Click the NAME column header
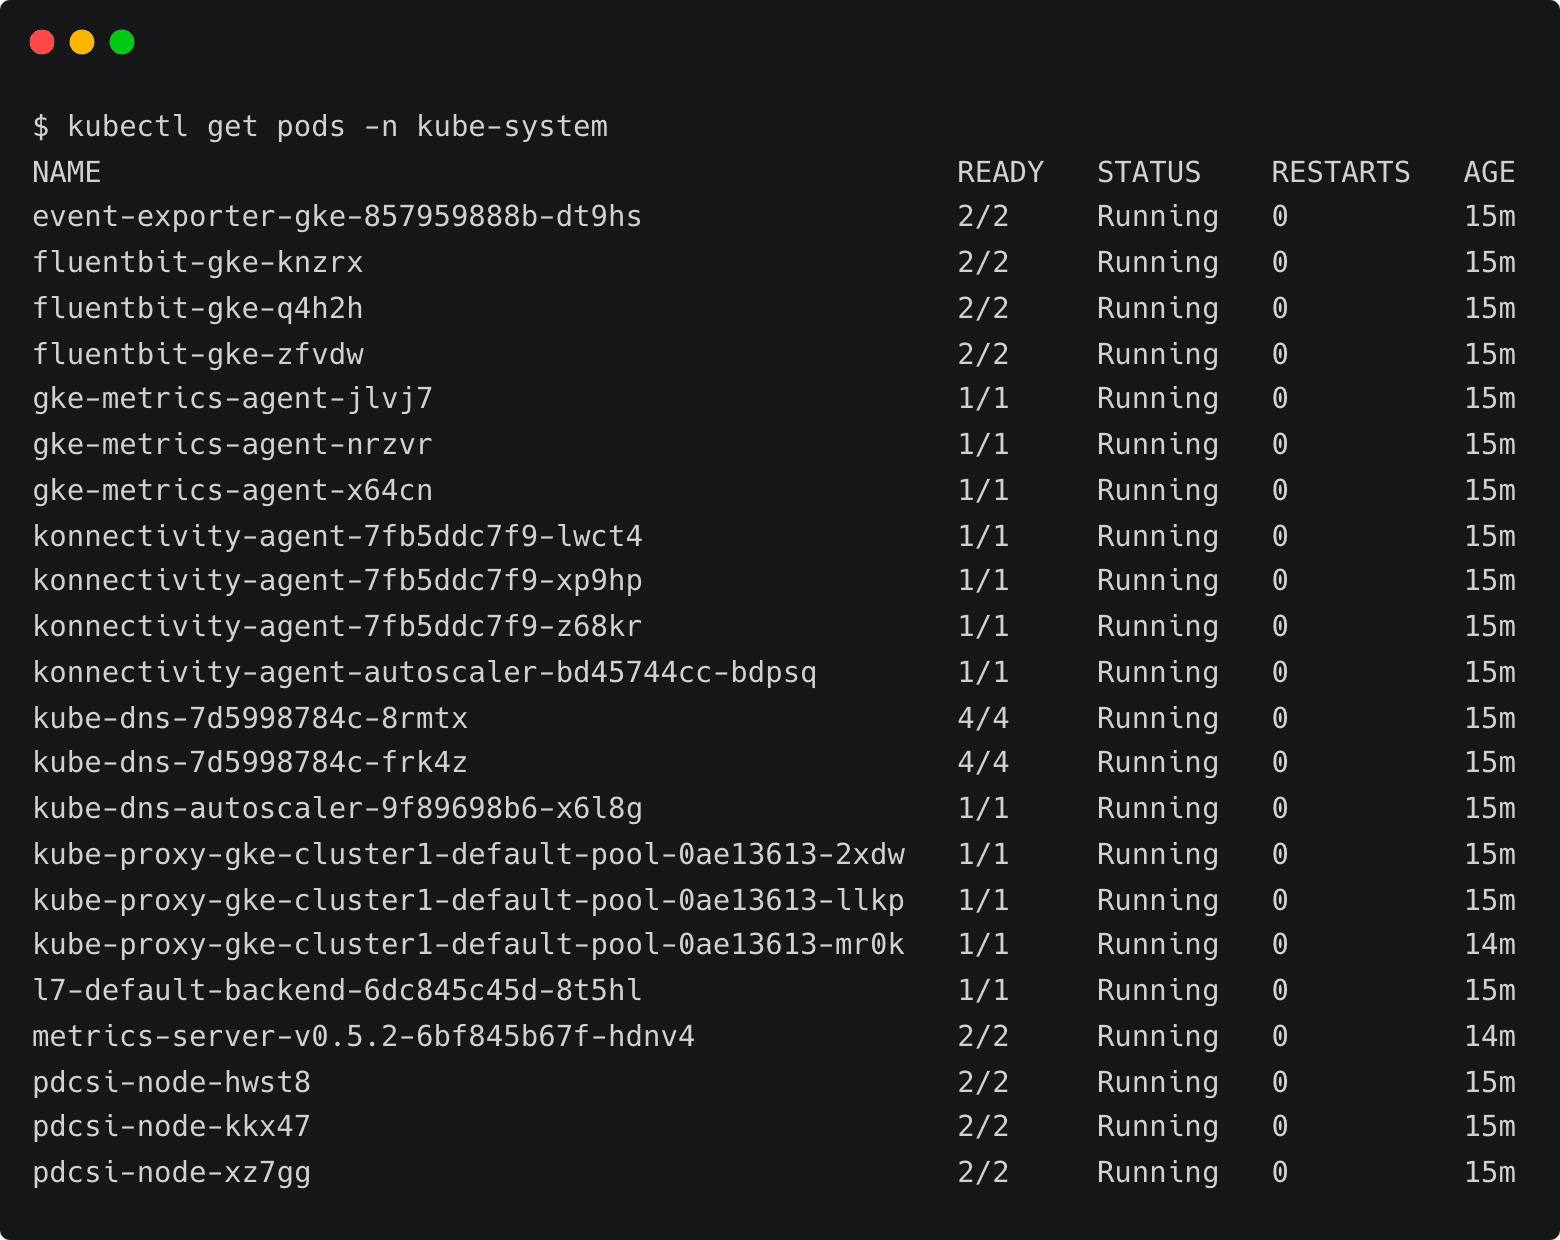Viewport: 1560px width, 1240px height. coord(66,173)
